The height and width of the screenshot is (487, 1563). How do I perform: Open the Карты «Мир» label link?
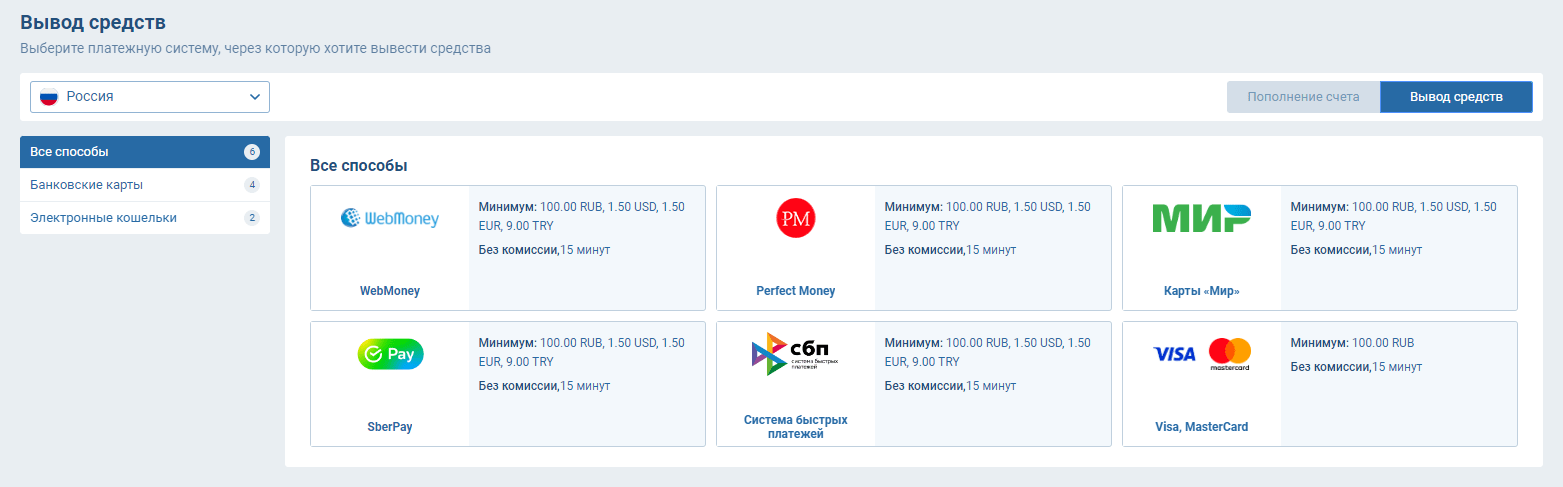[1201, 291]
